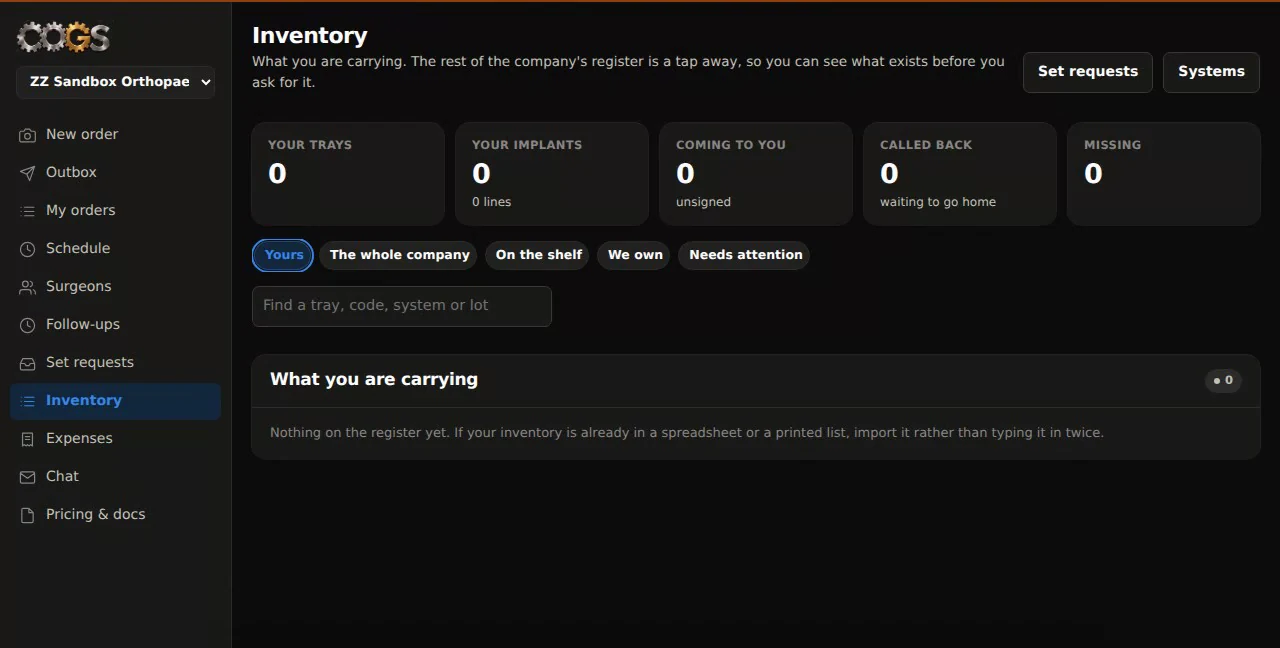Click the What you are carrying heading
The image size is (1280, 648).
click(x=374, y=380)
